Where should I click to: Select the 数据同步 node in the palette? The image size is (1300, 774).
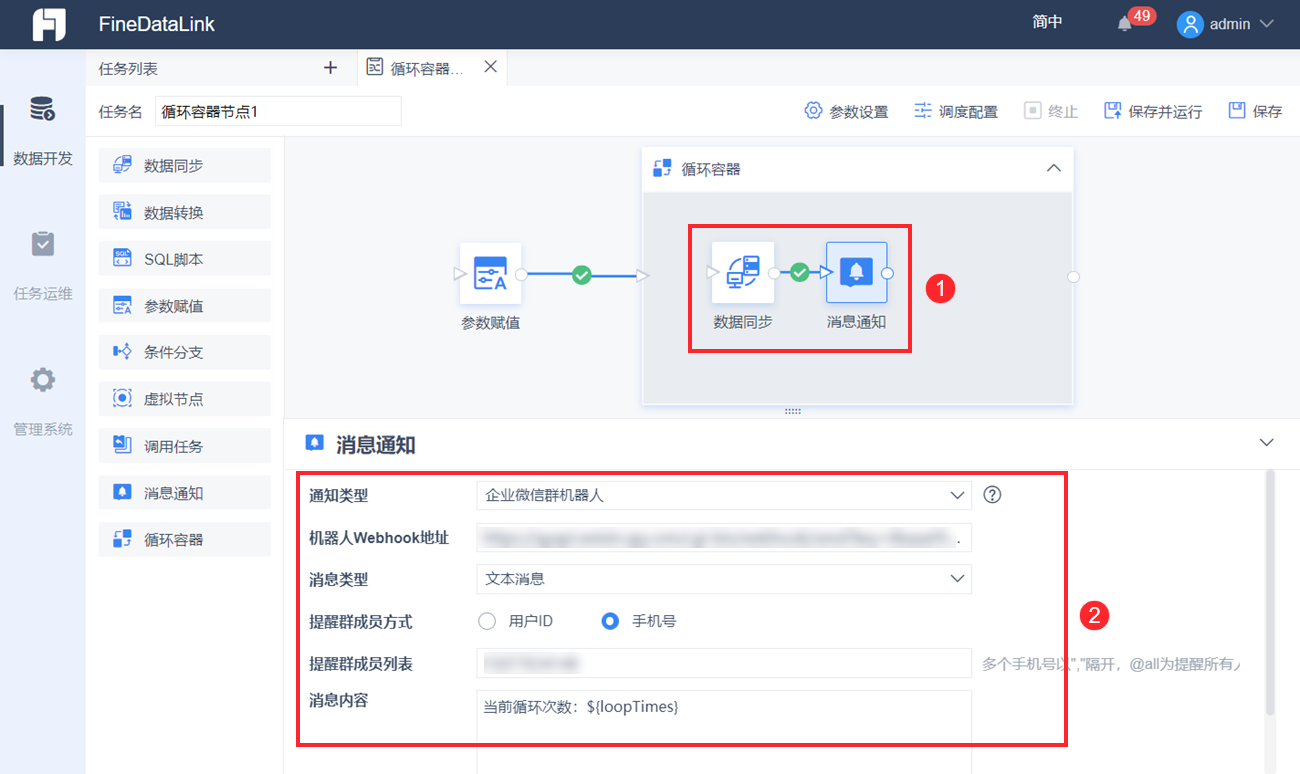pos(185,166)
